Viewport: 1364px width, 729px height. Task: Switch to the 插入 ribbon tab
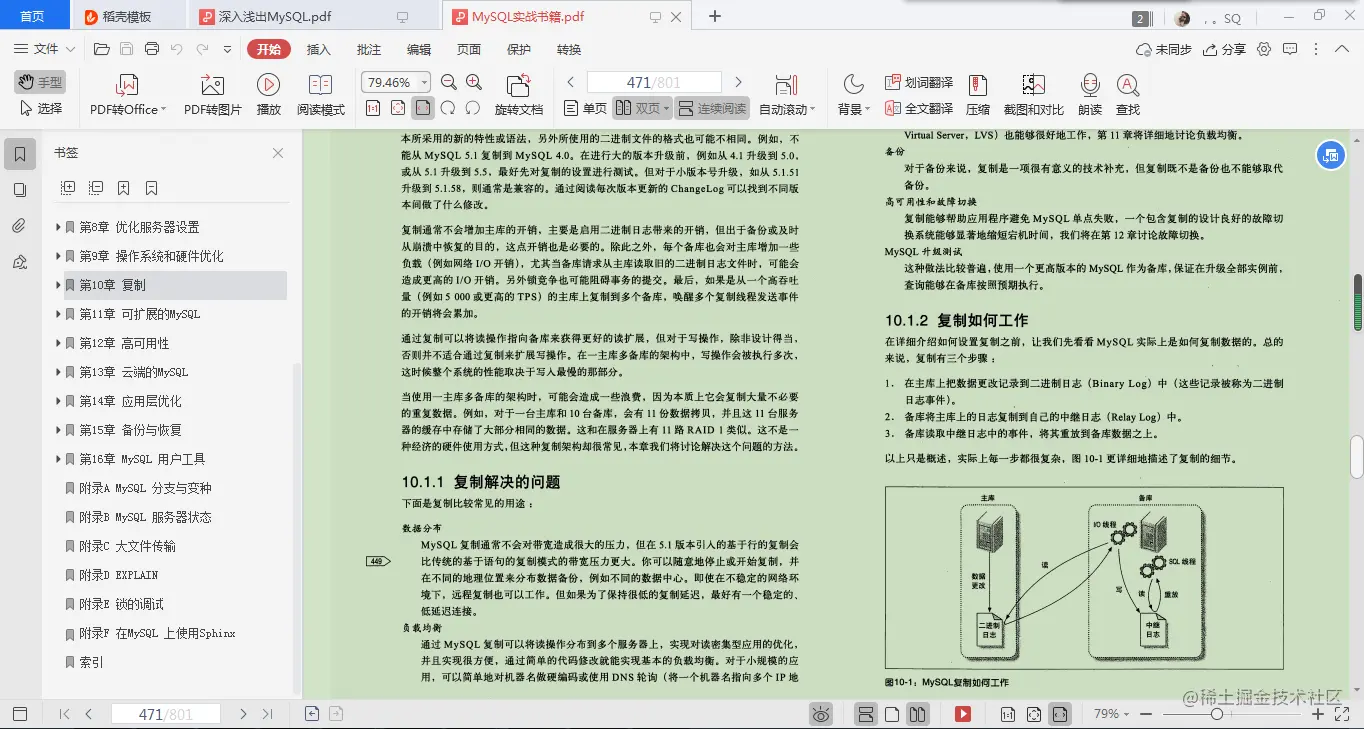click(318, 49)
